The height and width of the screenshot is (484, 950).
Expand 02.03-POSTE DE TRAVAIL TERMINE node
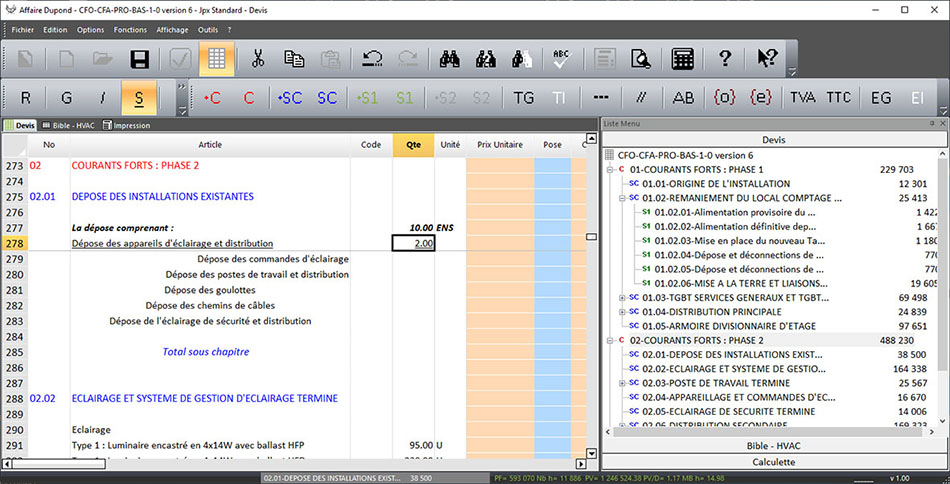(622, 383)
